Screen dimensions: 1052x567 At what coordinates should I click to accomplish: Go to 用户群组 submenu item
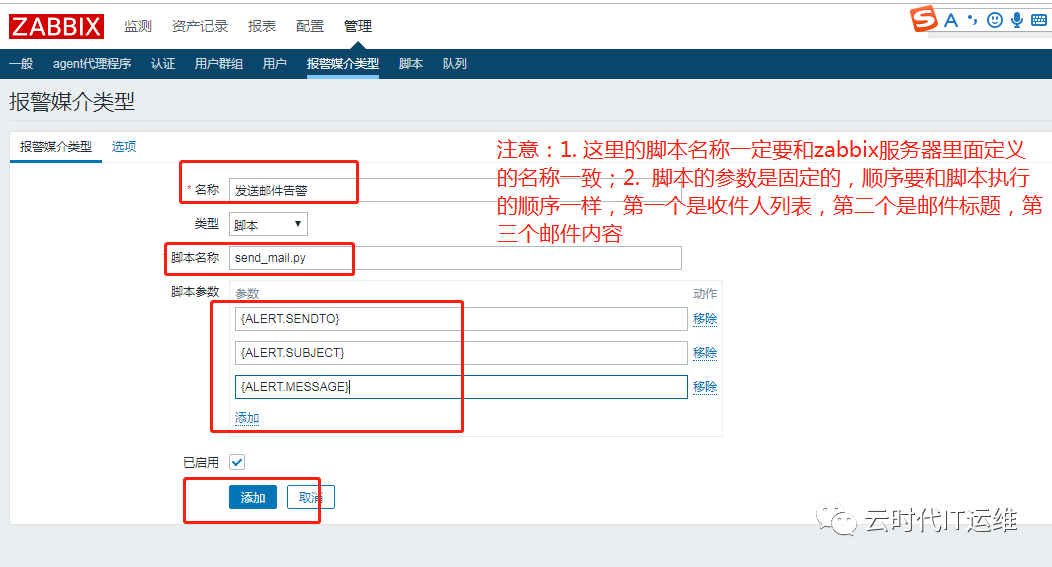219,64
